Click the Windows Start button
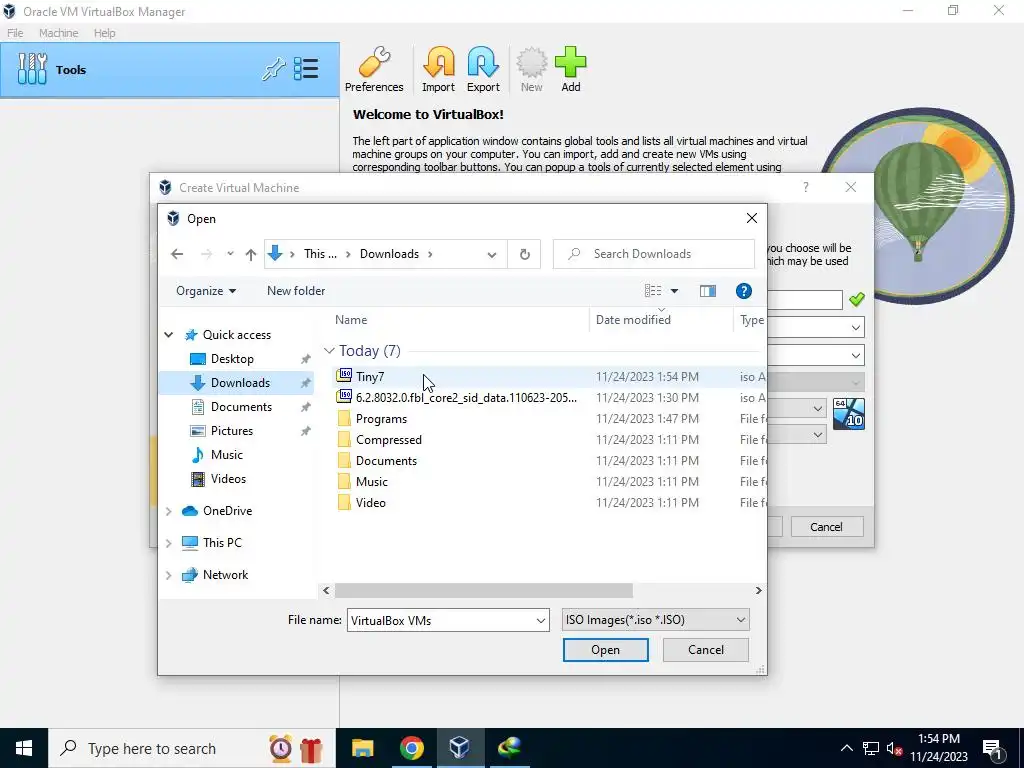Image resolution: width=1024 pixels, height=768 pixels. tap(24, 748)
